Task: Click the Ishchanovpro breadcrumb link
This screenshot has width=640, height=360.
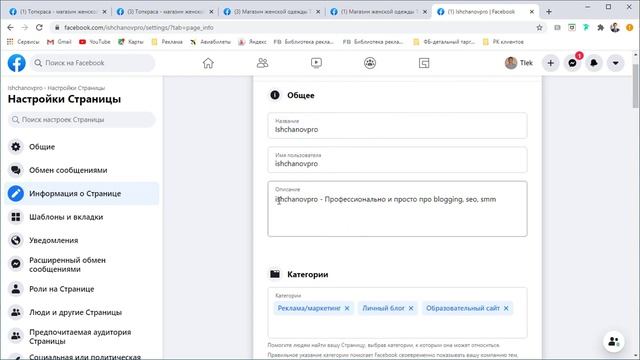Action: click(25, 88)
